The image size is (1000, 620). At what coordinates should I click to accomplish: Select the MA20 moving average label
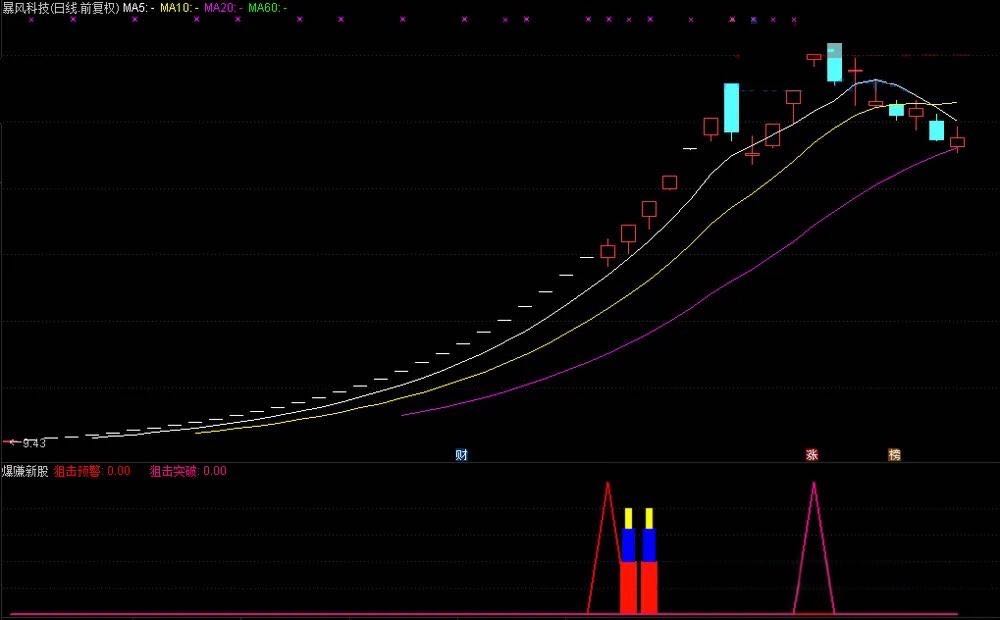(x=223, y=8)
